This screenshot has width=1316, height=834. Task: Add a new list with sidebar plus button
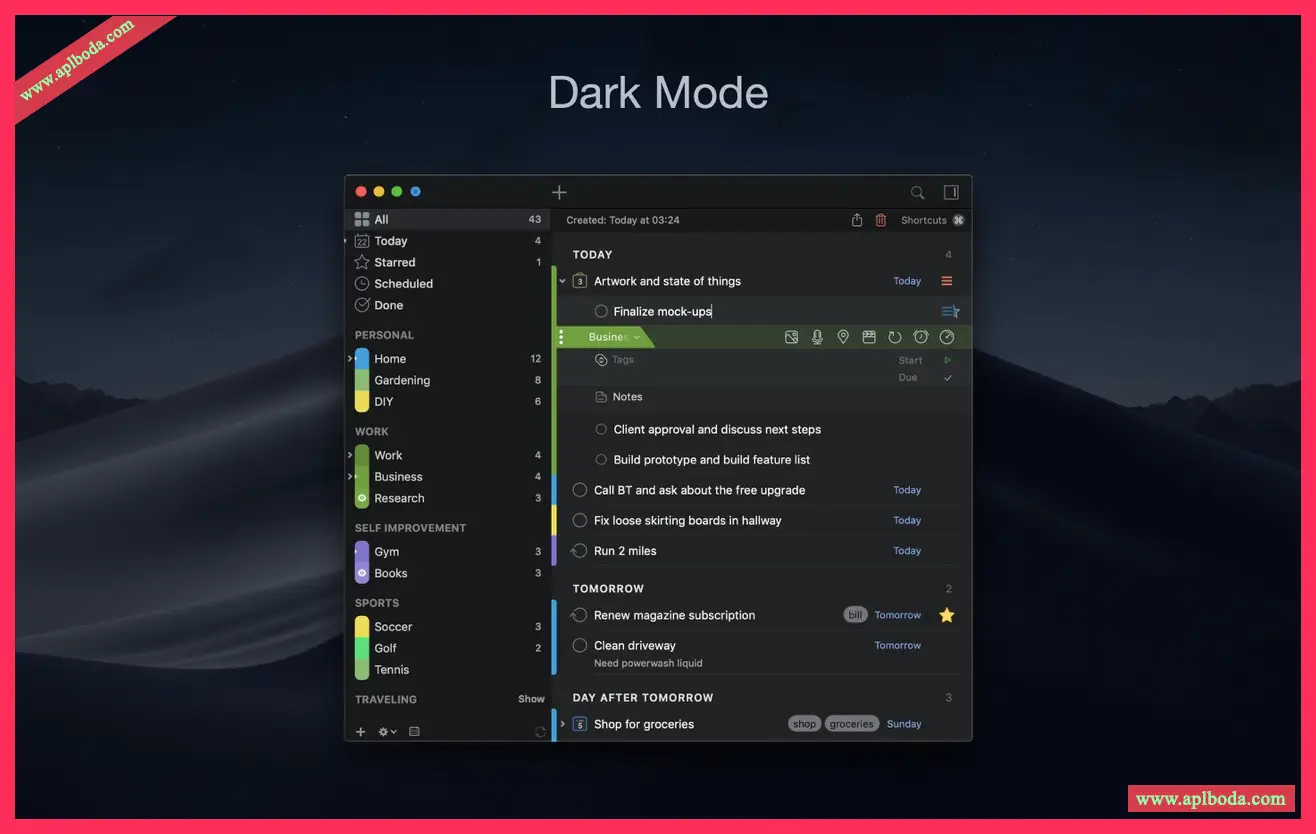[x=361, y=732]
